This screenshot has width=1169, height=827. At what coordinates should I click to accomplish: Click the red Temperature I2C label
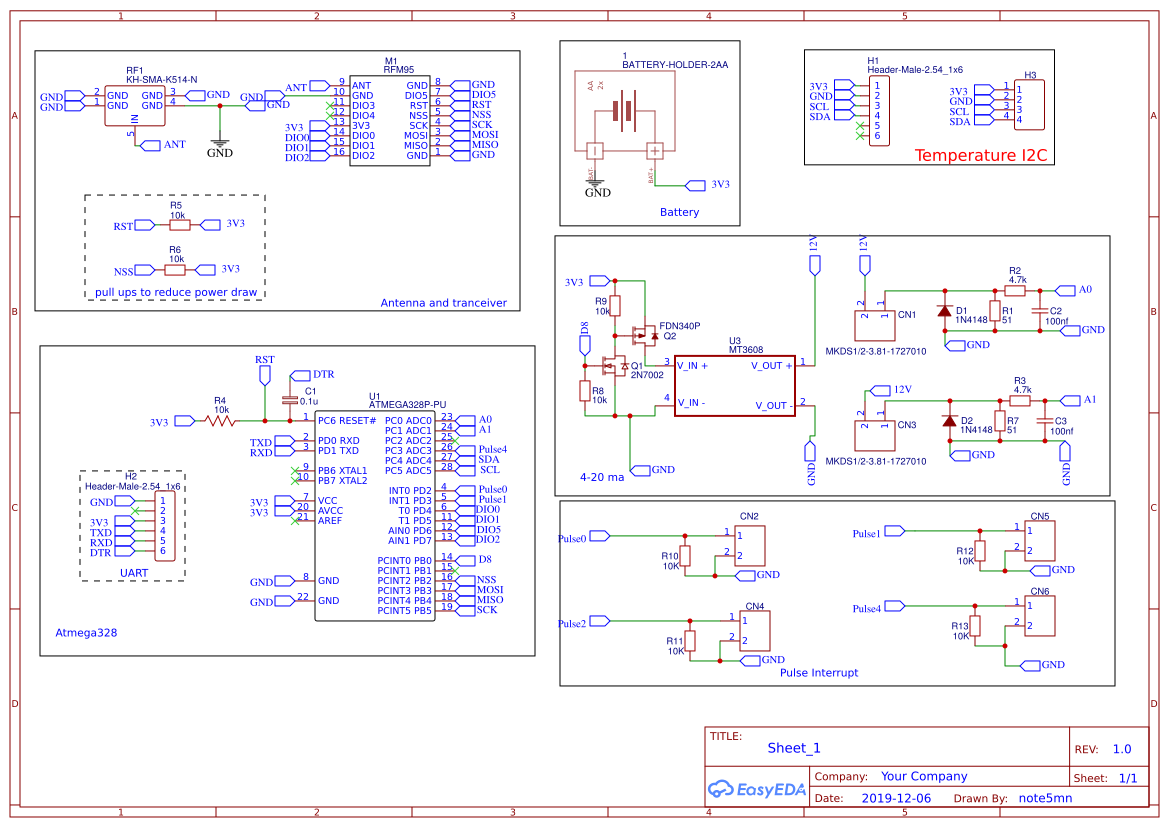(981, 155)
